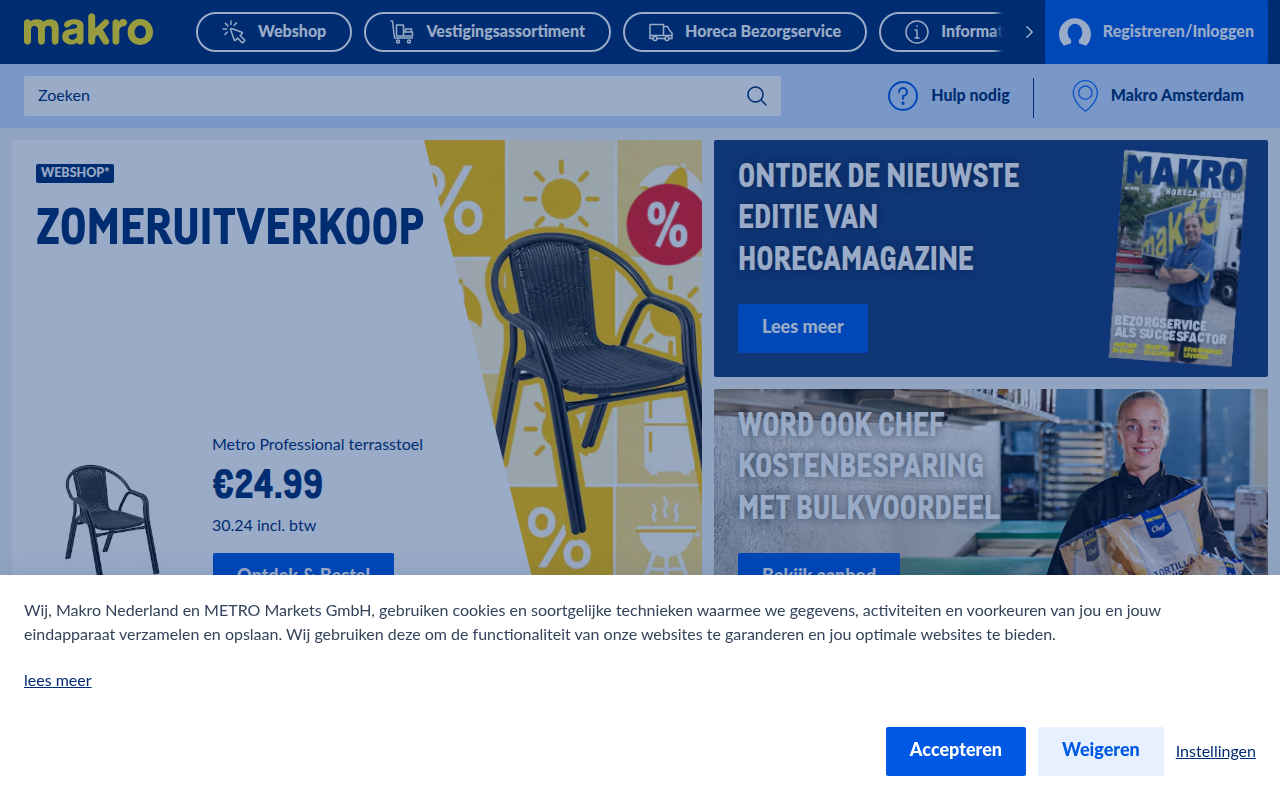Viewport: 1280px width, 800px height.
Task: Click lees meer in cookie notice
Action: 58,681
